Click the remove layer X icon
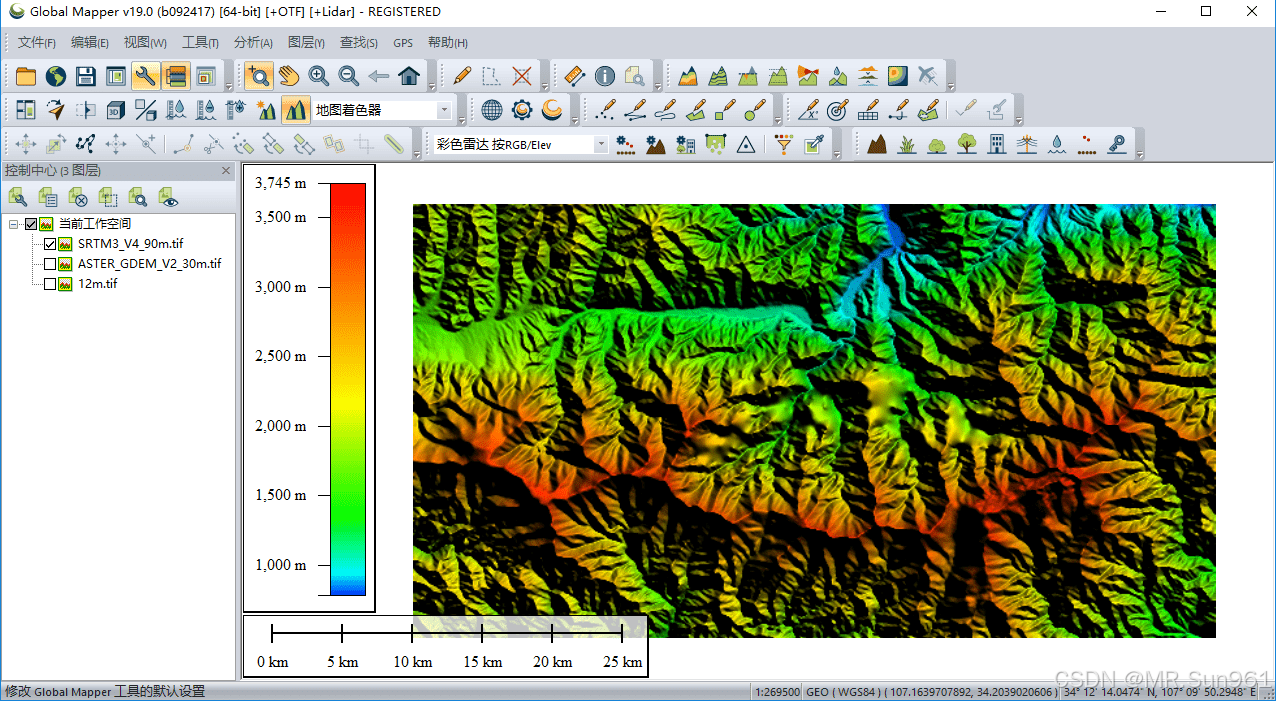1276x701 pixels. 78,197
